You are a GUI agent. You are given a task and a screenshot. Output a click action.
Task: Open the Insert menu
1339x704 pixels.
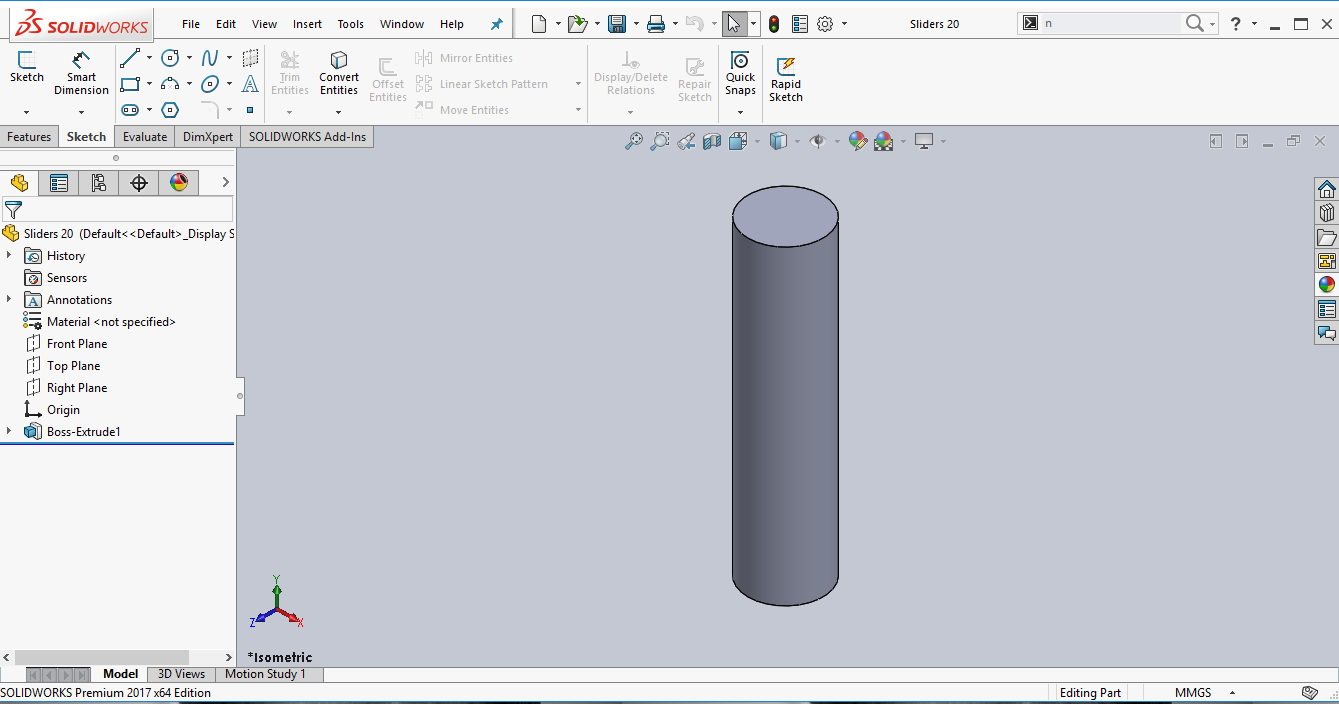coord(308,24)
